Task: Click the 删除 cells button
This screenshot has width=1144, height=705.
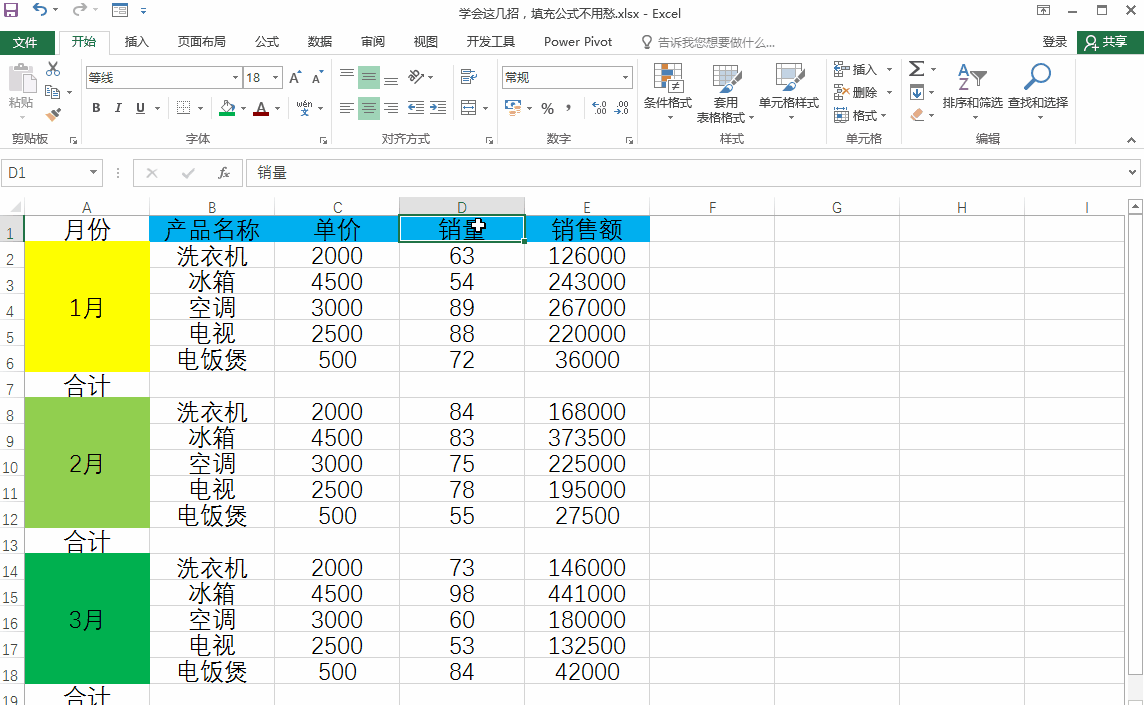Action: coord(855,93)
